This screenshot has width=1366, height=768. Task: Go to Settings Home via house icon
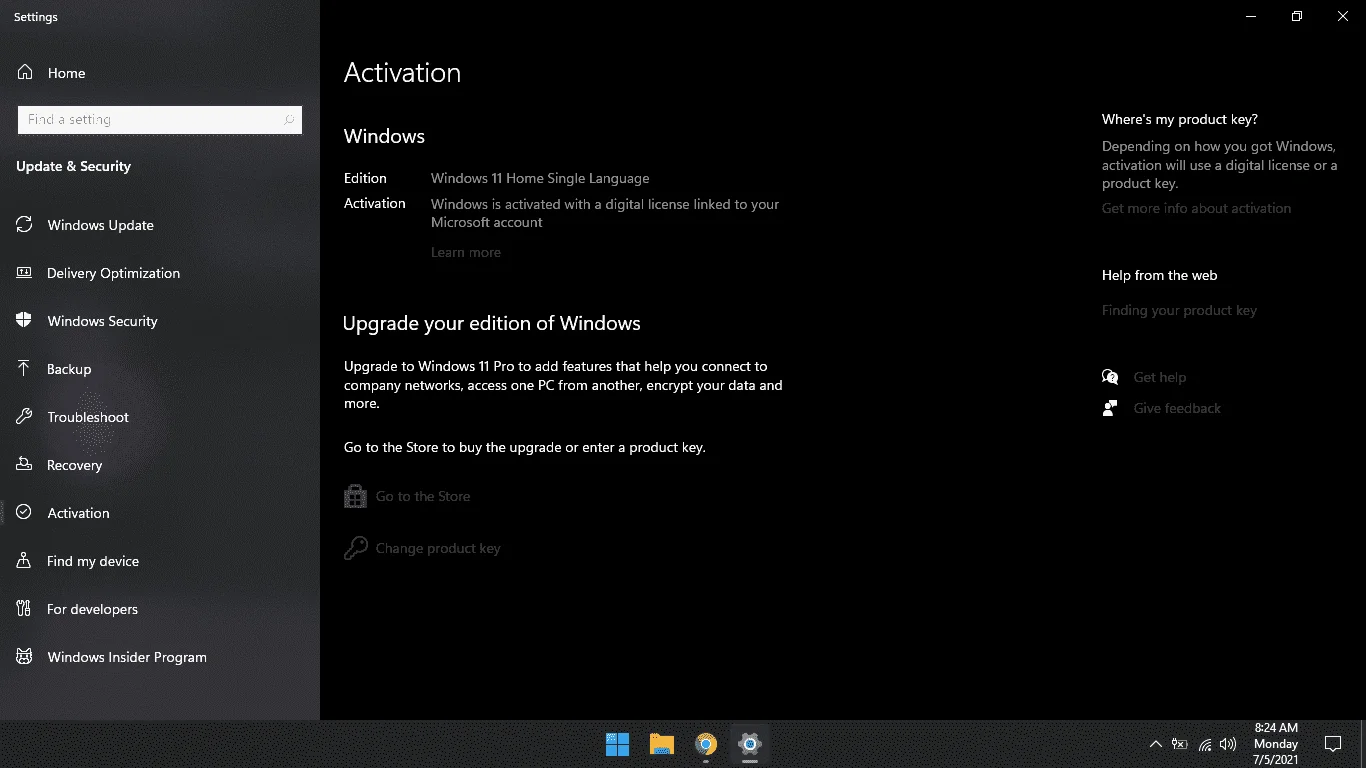(25, 73)
